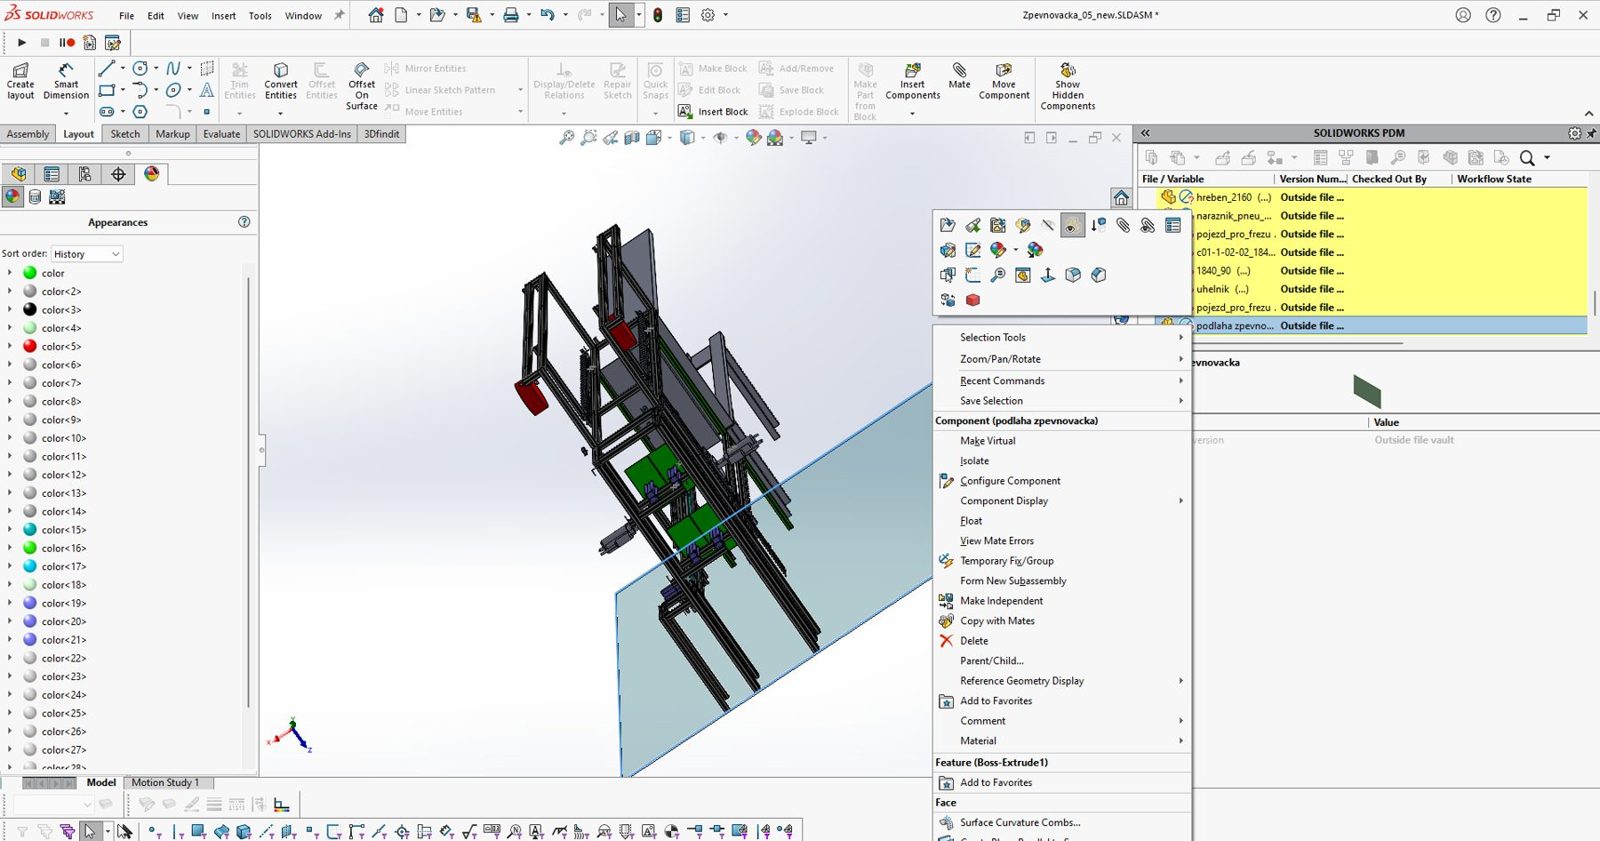This screenshot has width=1600, height=841.
Task: Select Convert Entities tool
Action: point(281,80)
